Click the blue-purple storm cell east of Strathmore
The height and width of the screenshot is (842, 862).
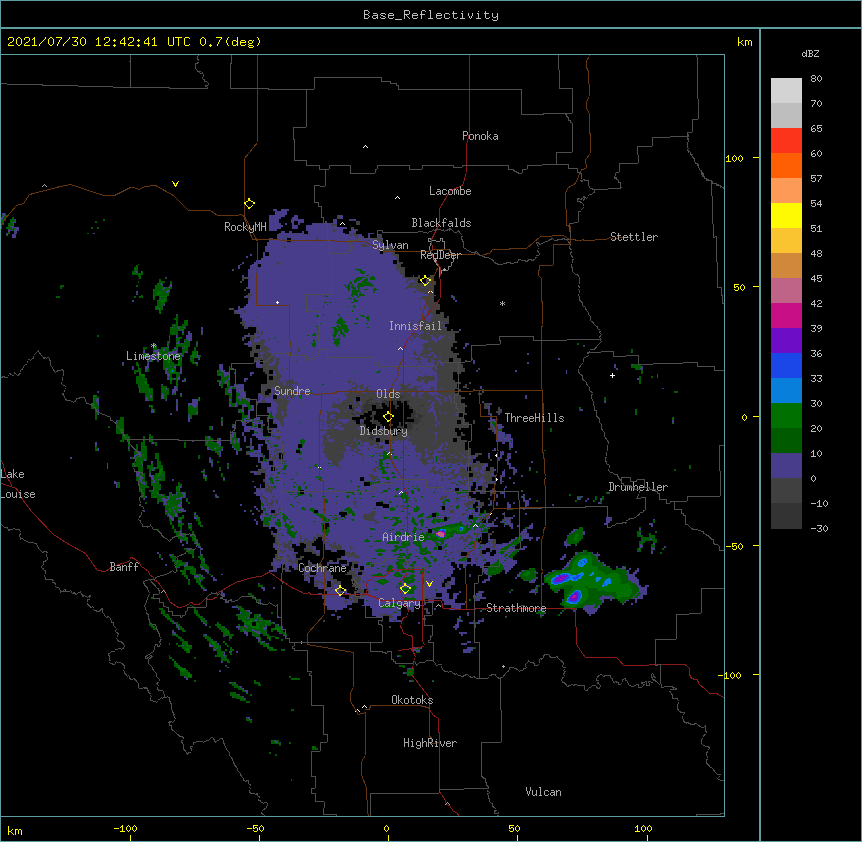pos(574,596)
